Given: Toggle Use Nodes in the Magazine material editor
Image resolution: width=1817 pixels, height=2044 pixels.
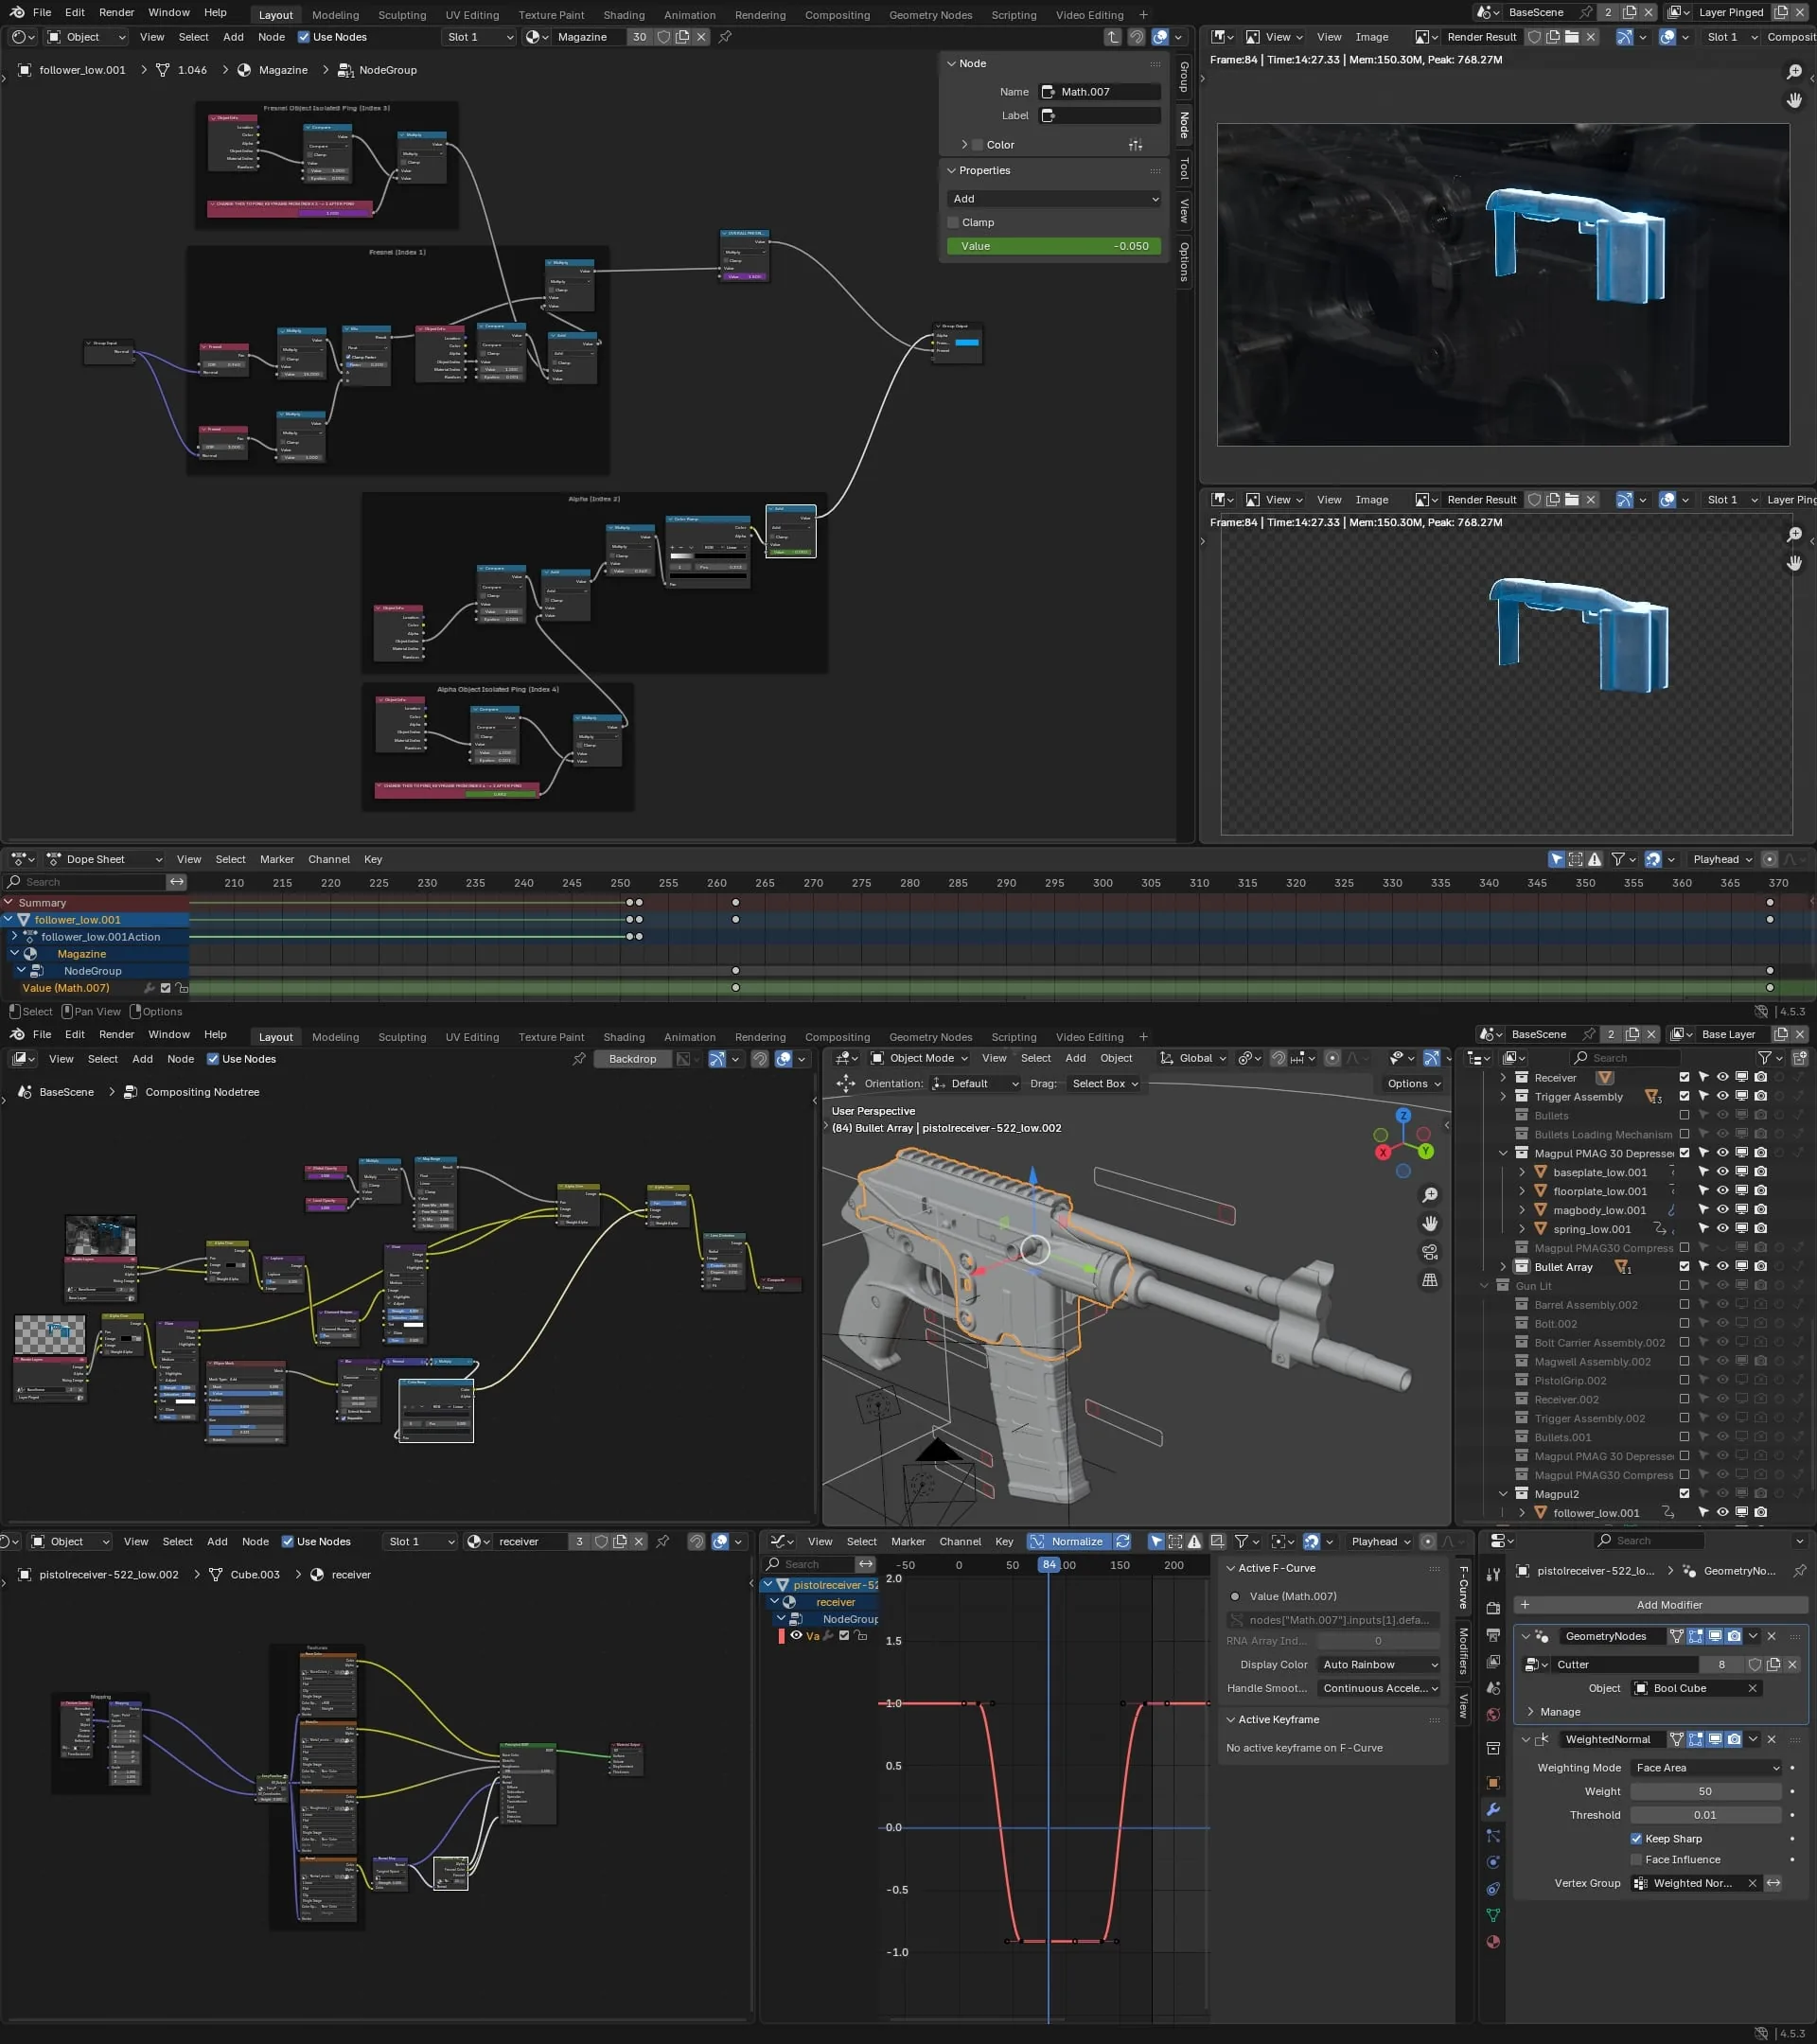Looking at the screenshot, I should pyautogui.click(x=304, y=37).
